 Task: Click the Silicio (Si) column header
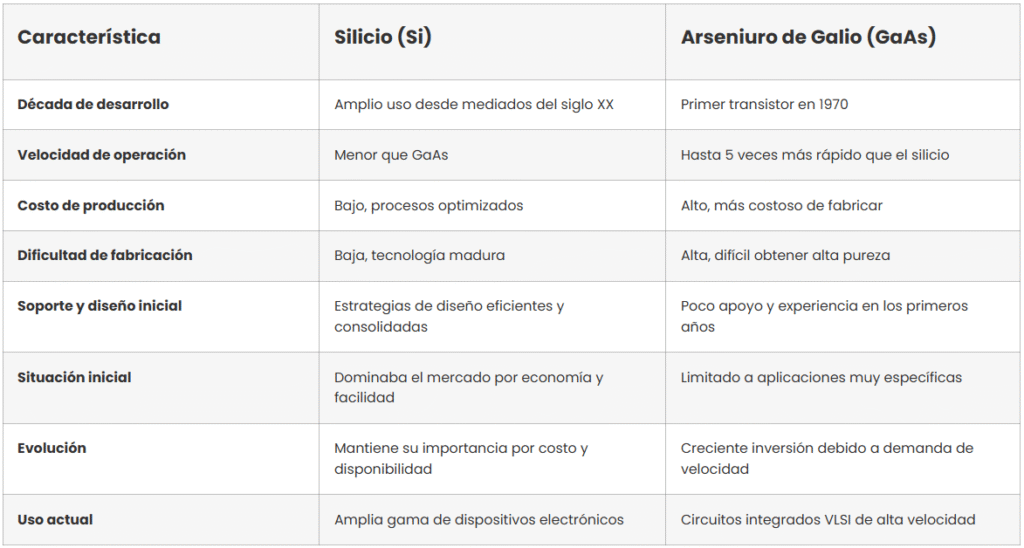pyautogui.click(x=383, y=37)
